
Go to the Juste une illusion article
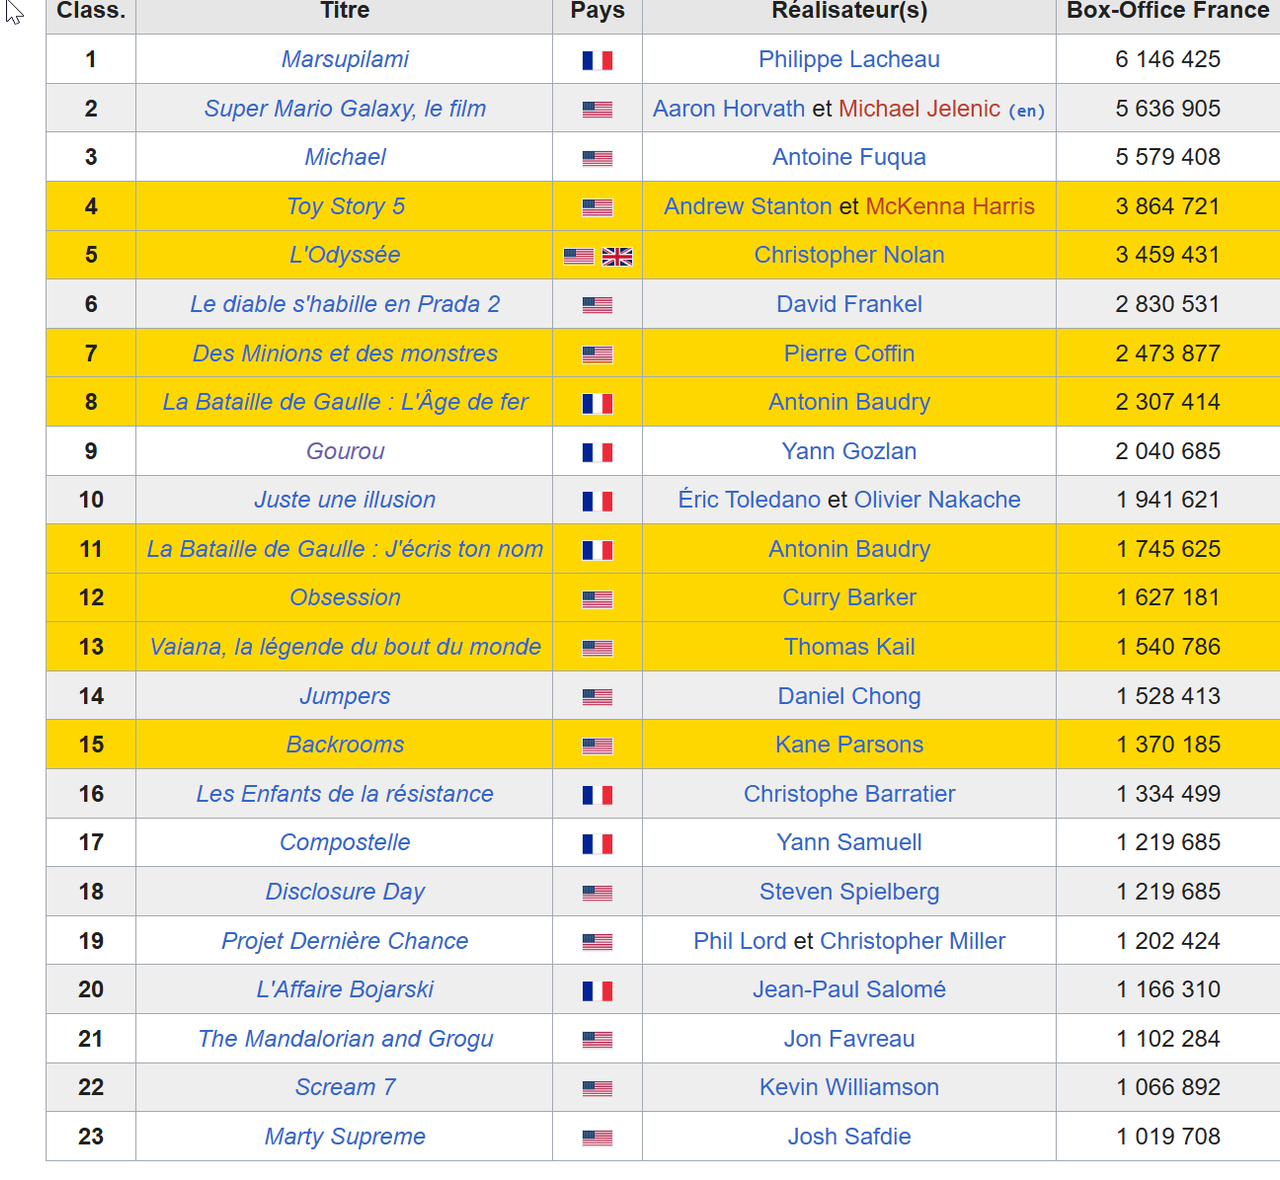pos(345,500)
